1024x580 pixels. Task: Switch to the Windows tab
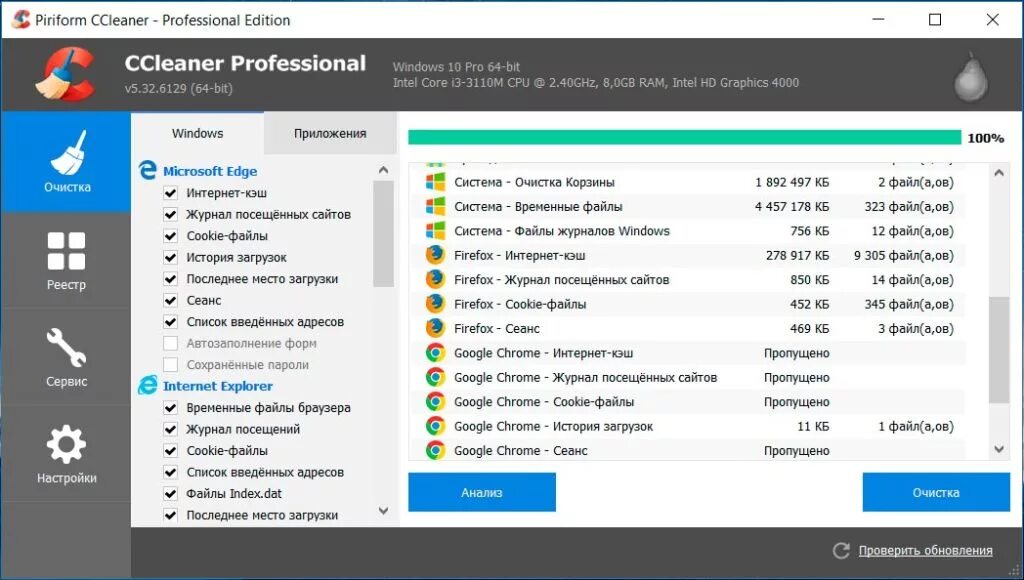point(197,133)
